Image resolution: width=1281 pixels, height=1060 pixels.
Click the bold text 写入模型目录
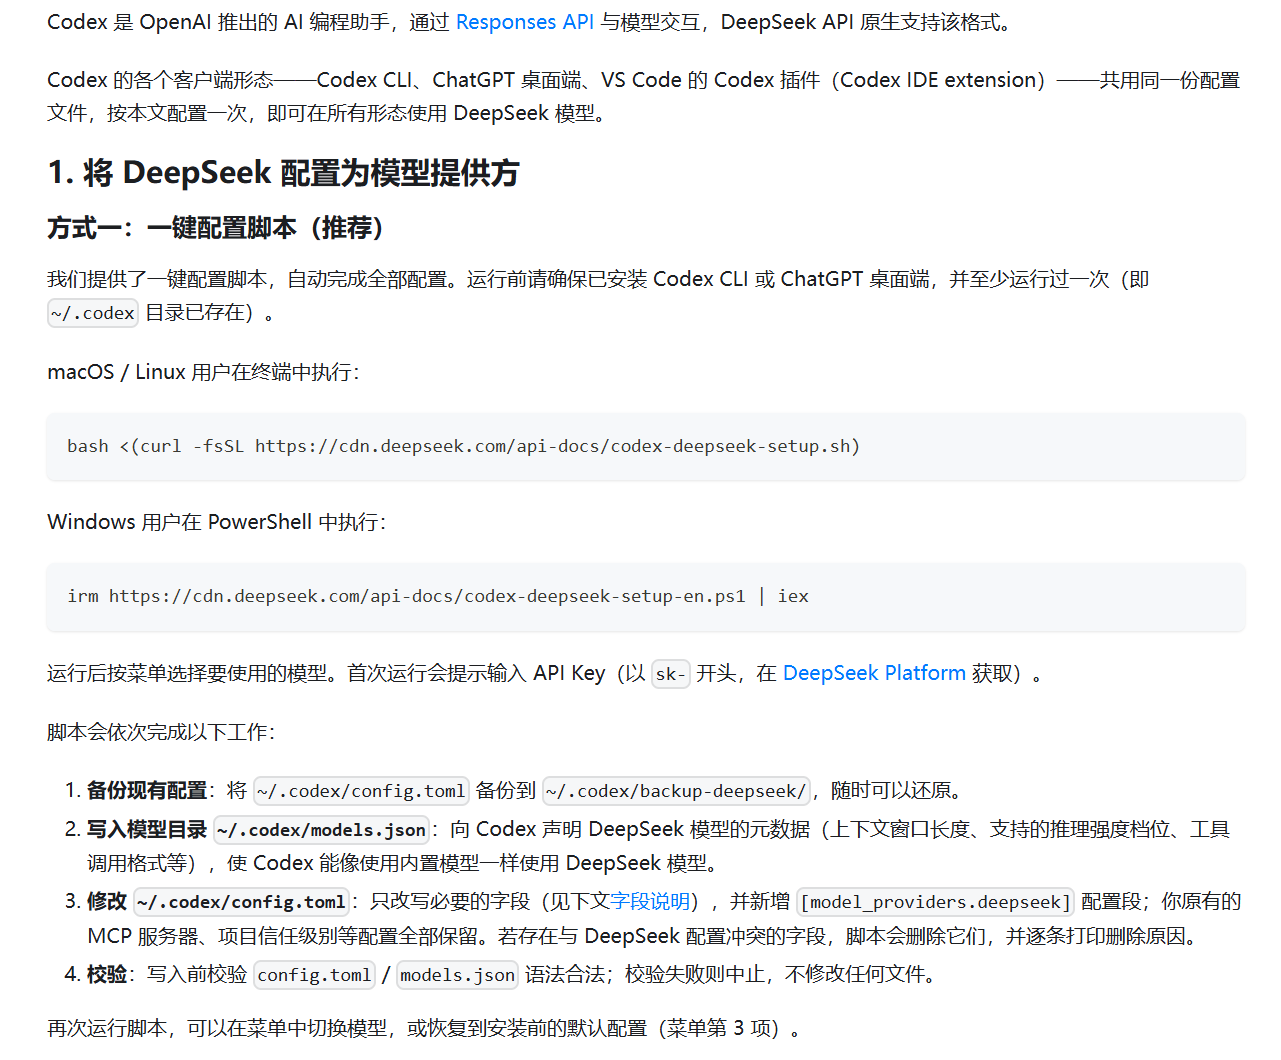click(147, 829)
